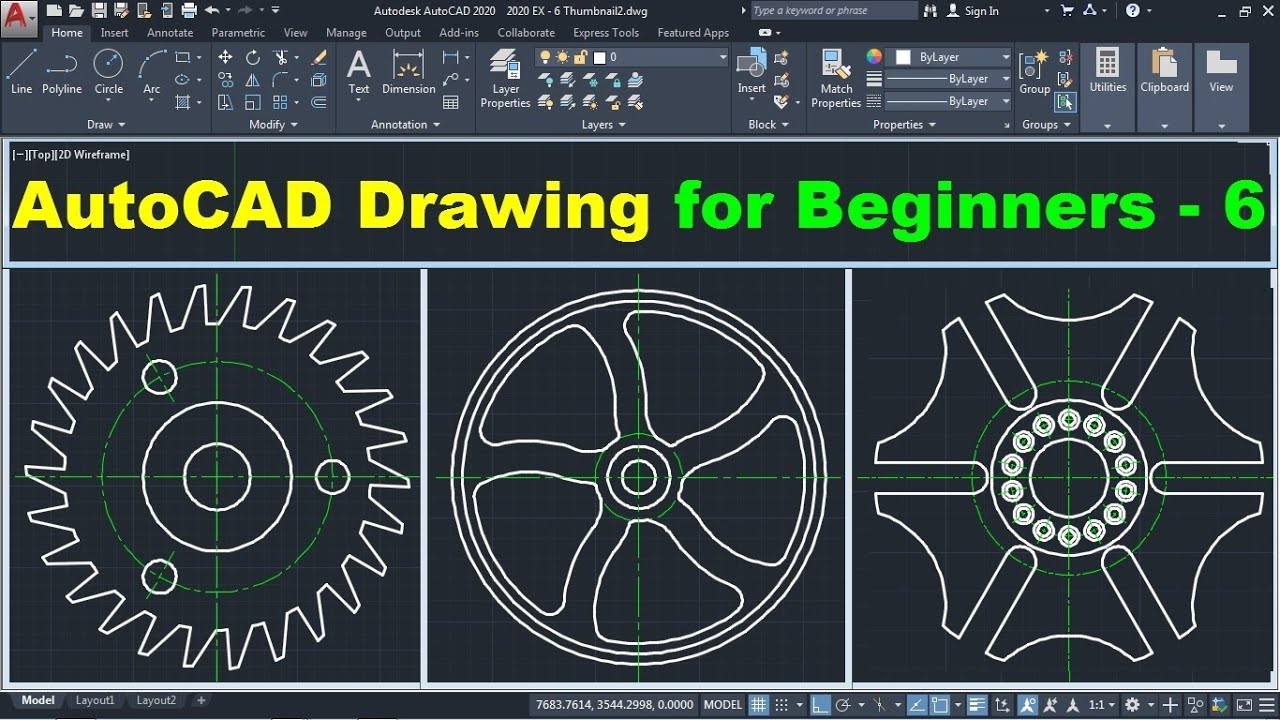This screenshot has height=720, width=1280.
Task: Open the ByLayer object color dropdown
Action: 1006,57
